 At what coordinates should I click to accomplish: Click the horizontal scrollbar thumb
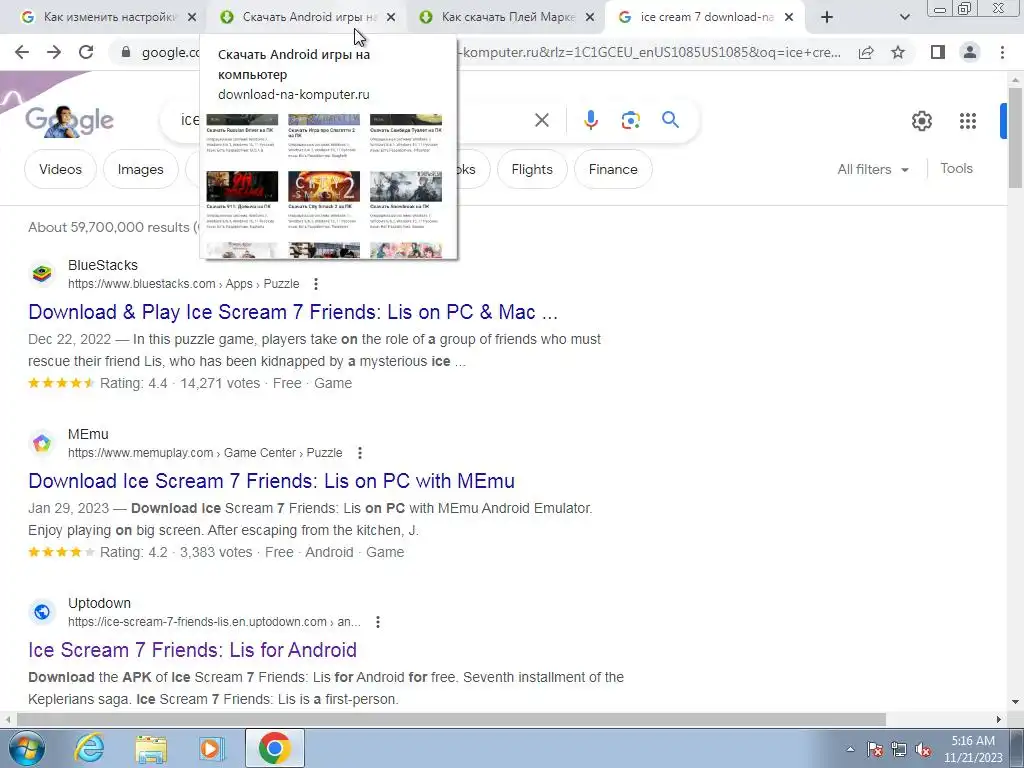tap(451, 719)
